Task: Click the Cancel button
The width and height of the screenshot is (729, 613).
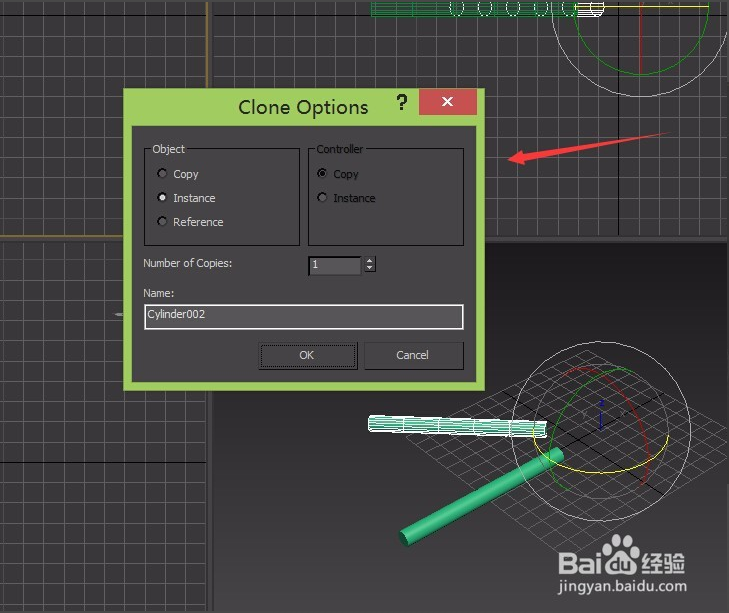Action: (413, 355)
